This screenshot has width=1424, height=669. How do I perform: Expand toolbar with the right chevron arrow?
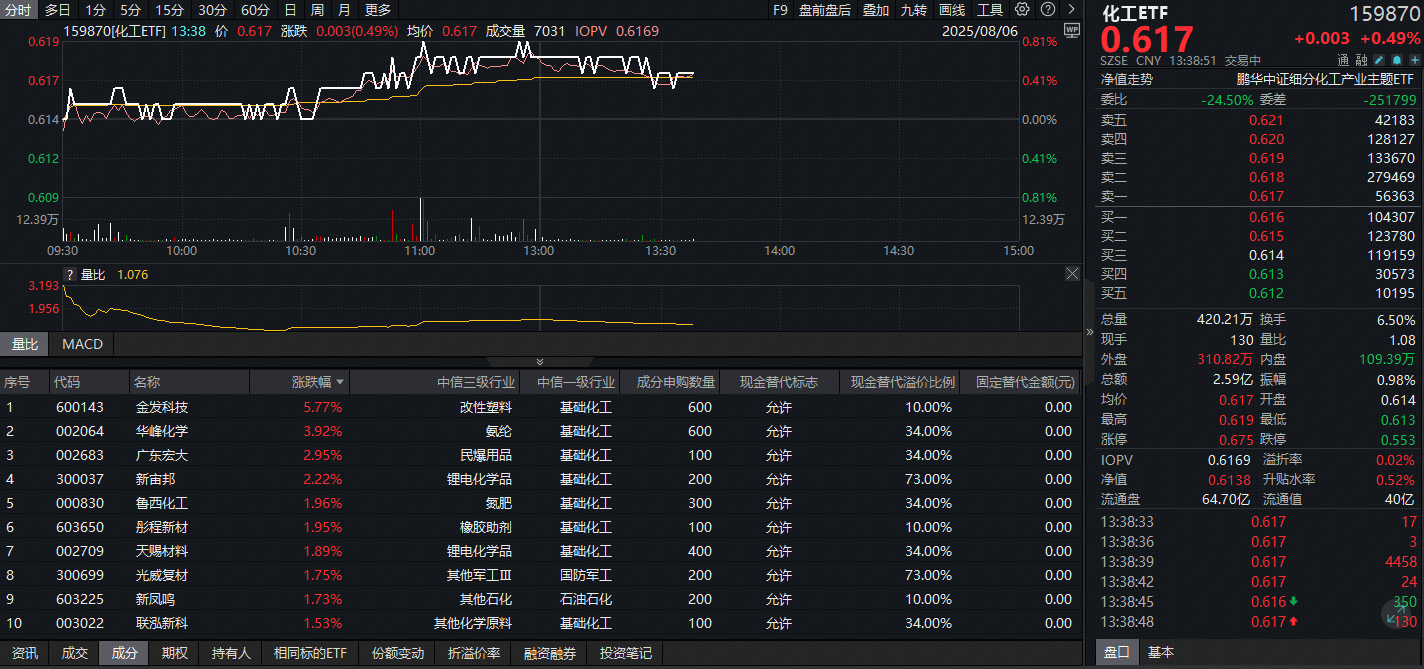pos(1070,9)
